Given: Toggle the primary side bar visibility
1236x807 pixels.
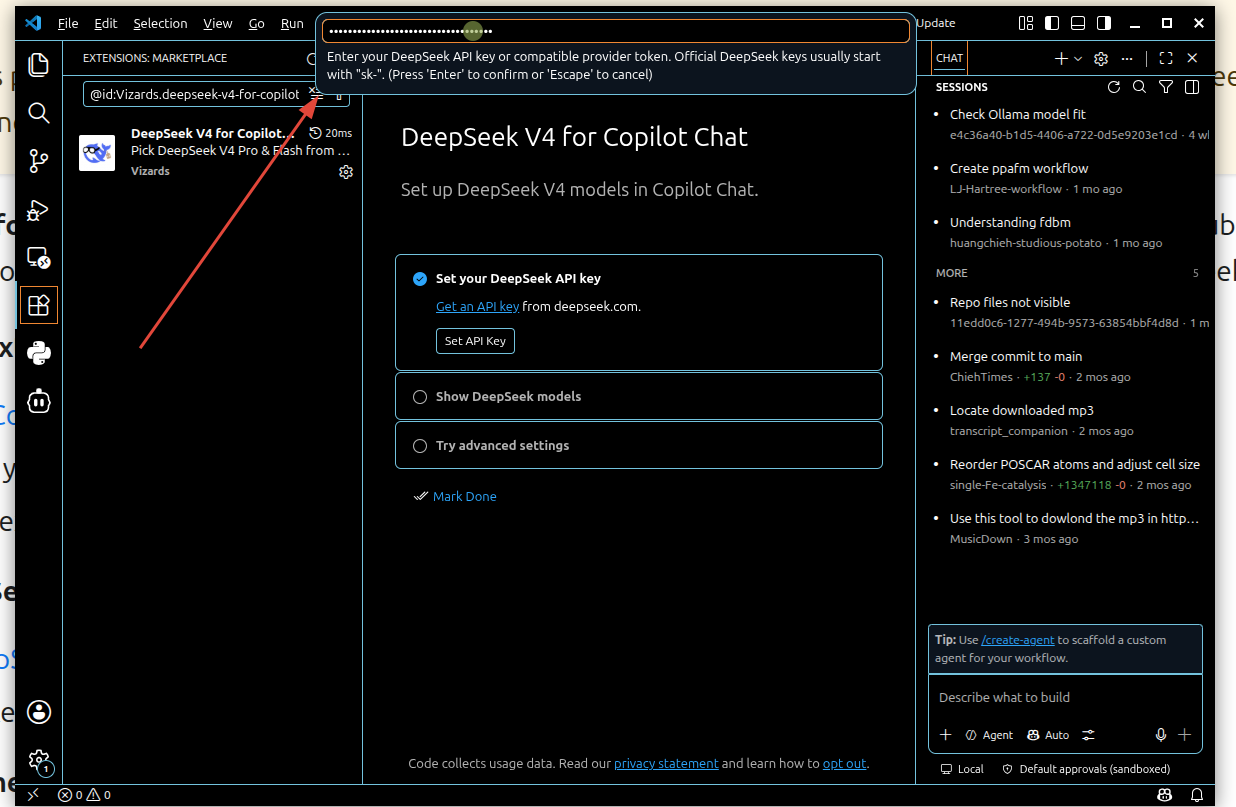Looking at the screenshot, I should point(1052,23).
